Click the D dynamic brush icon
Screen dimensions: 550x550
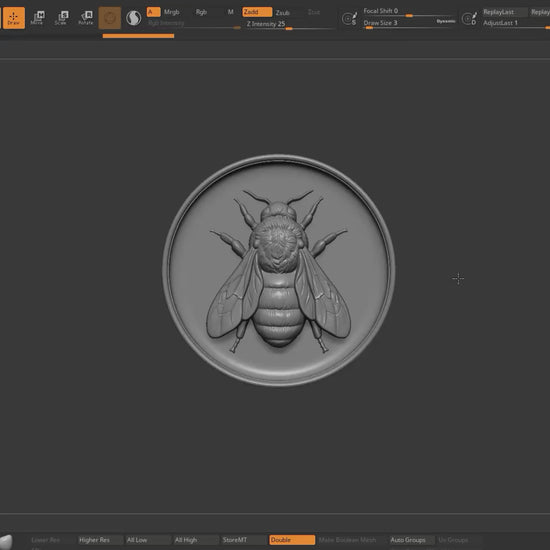tap(469, 18)
